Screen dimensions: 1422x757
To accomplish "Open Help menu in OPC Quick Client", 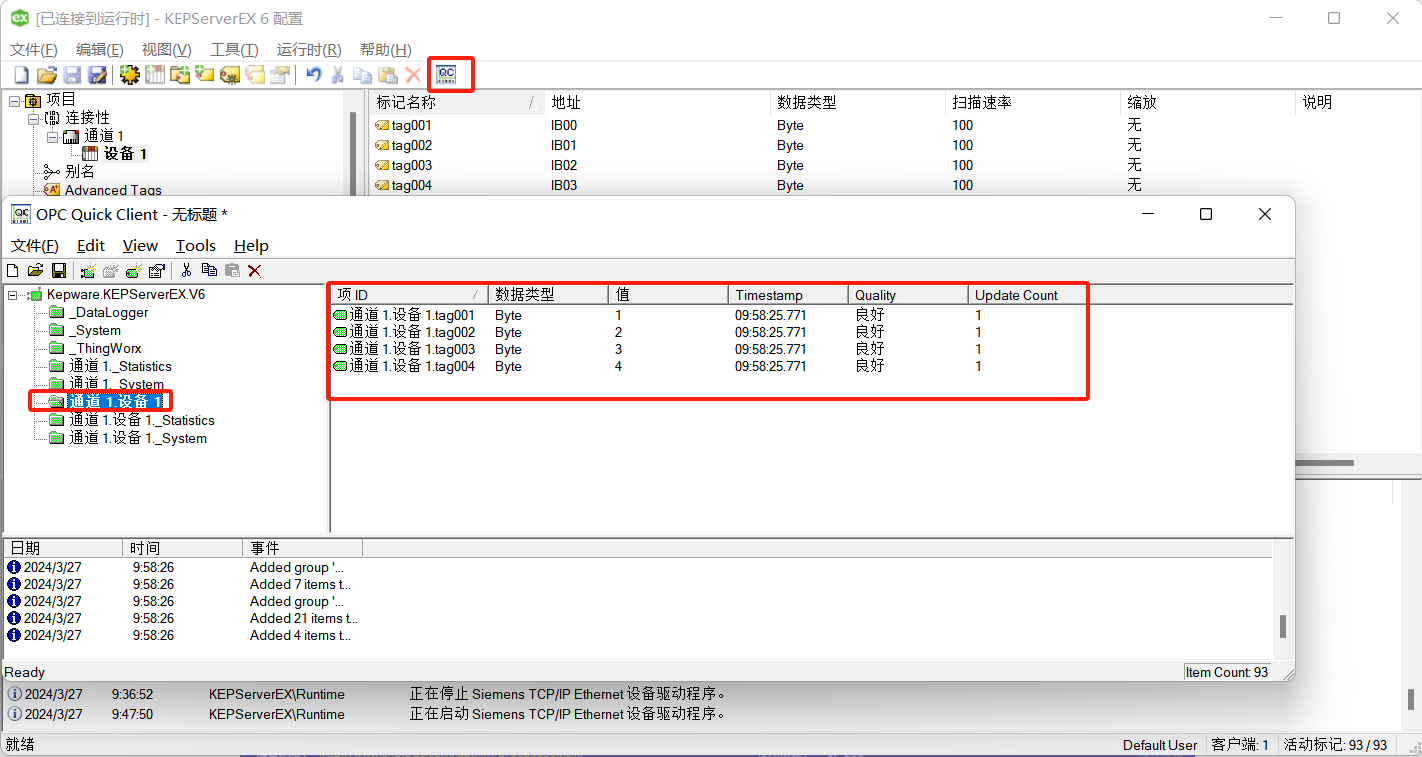I will click(251, 246).
